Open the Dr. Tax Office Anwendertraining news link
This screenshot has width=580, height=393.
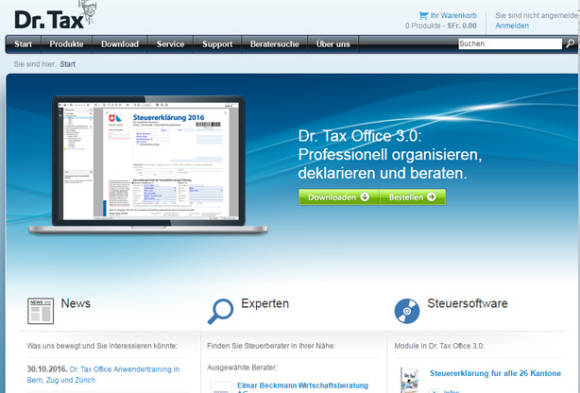click(x=103, y=374)
